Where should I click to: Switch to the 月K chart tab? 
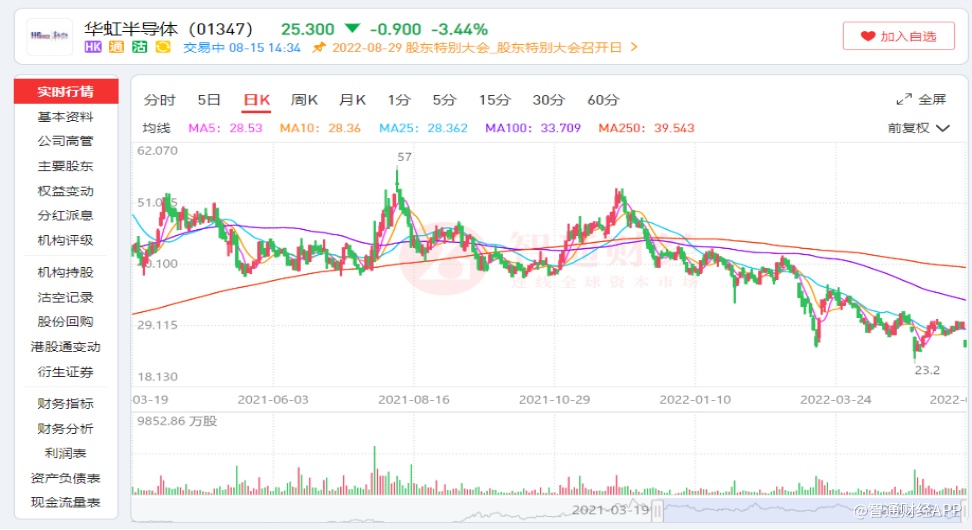point(352,100)
